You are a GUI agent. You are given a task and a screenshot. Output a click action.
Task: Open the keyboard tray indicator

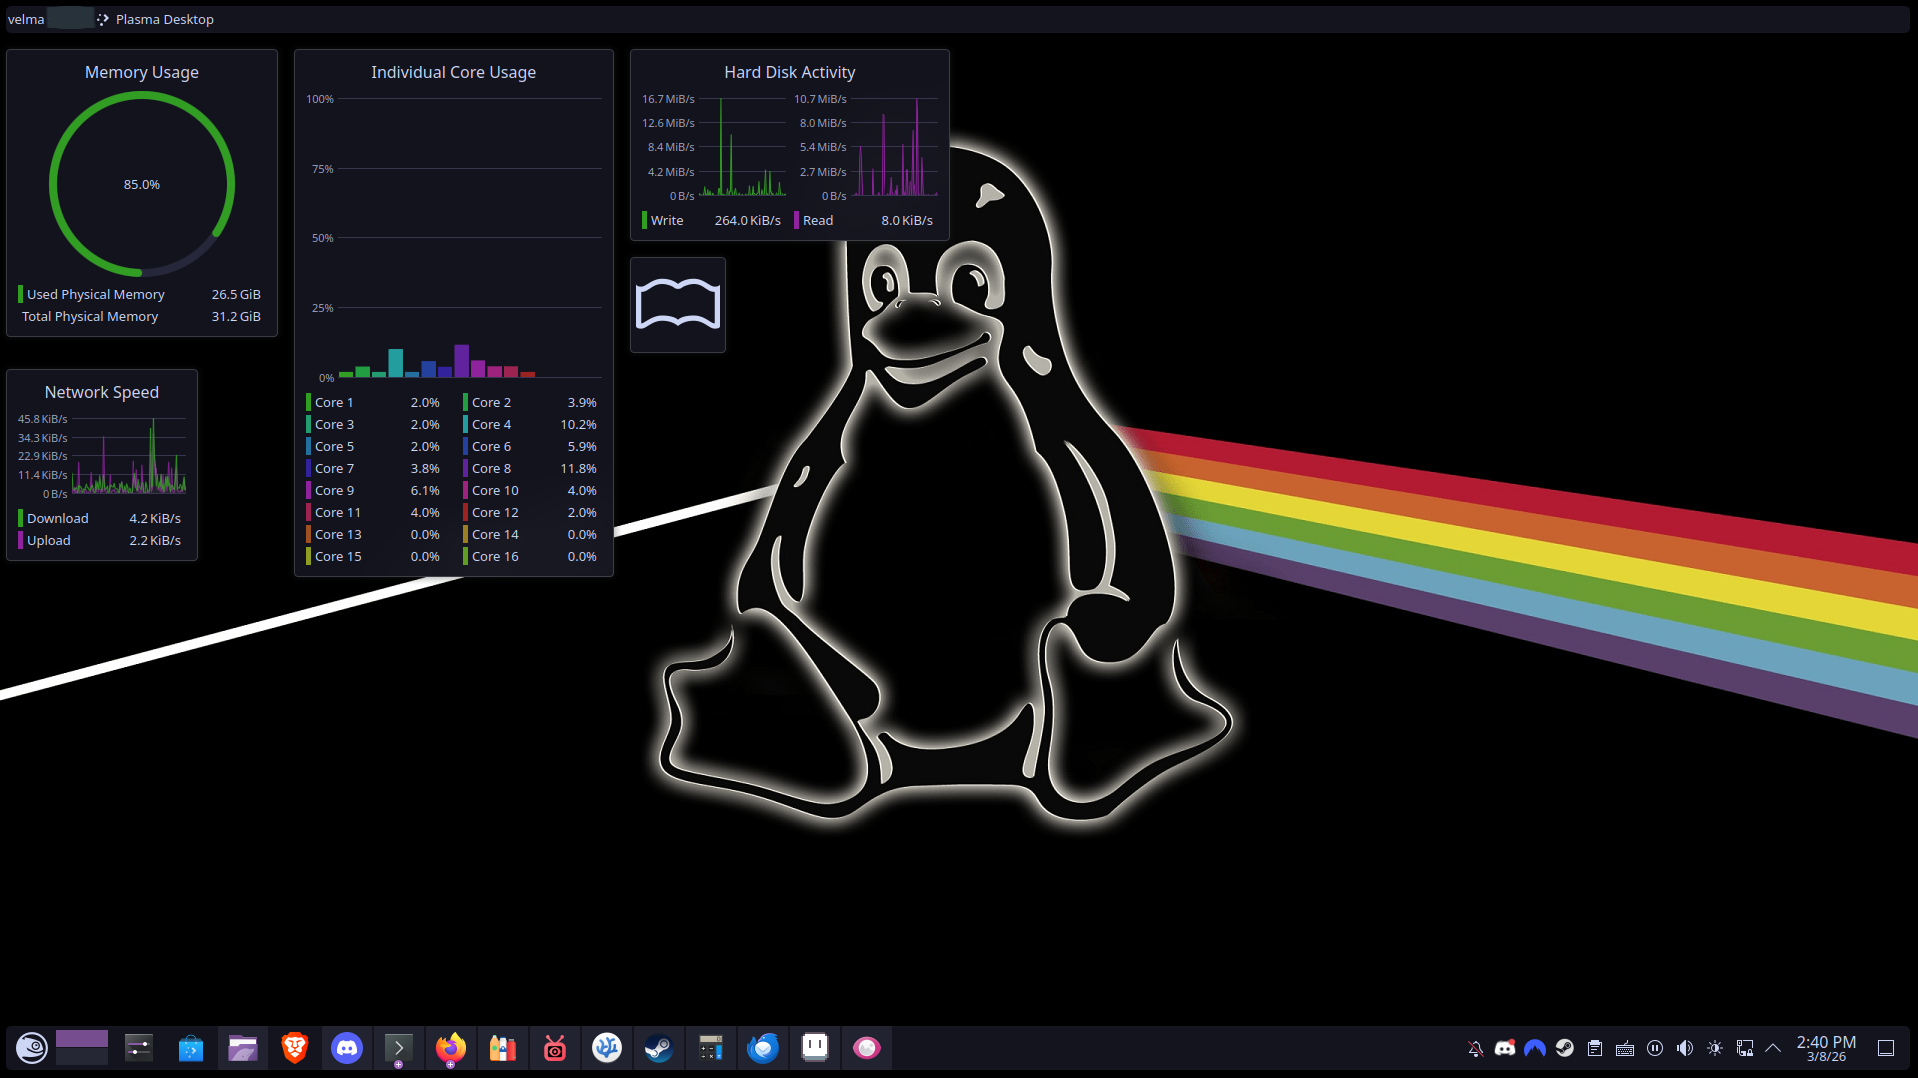point(1625,1048)
